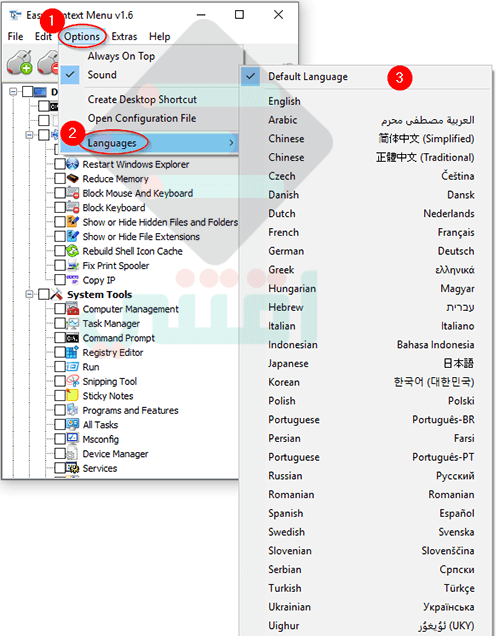
Task: Tick the Copy IP checkbox
Action: coord(60,279)
